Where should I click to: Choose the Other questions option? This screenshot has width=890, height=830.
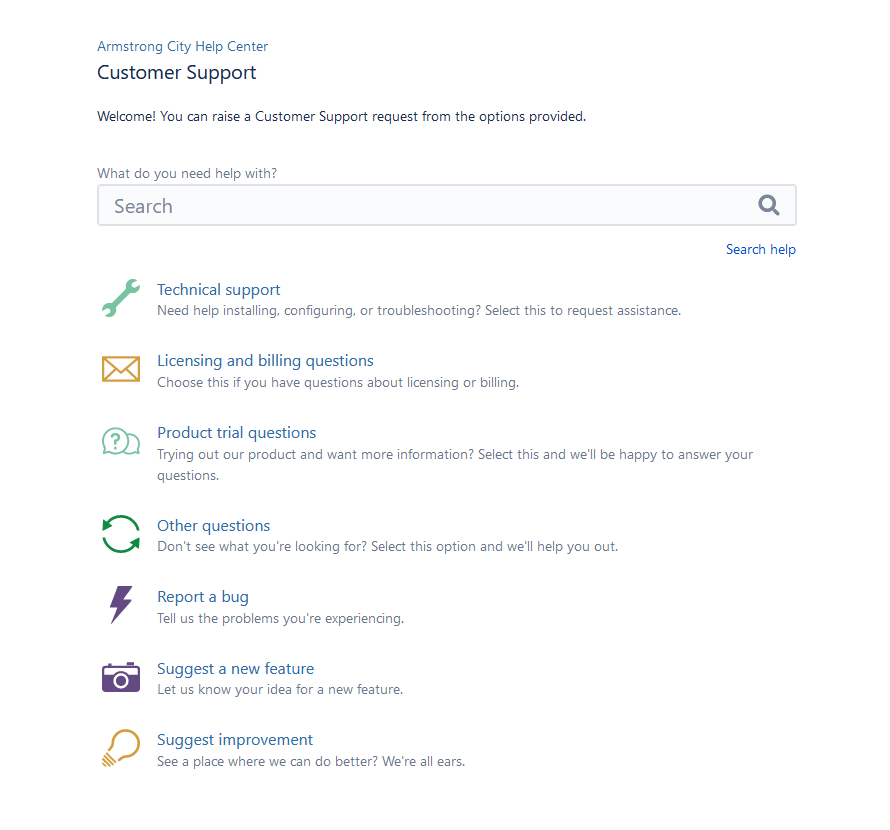pos(213,525)
